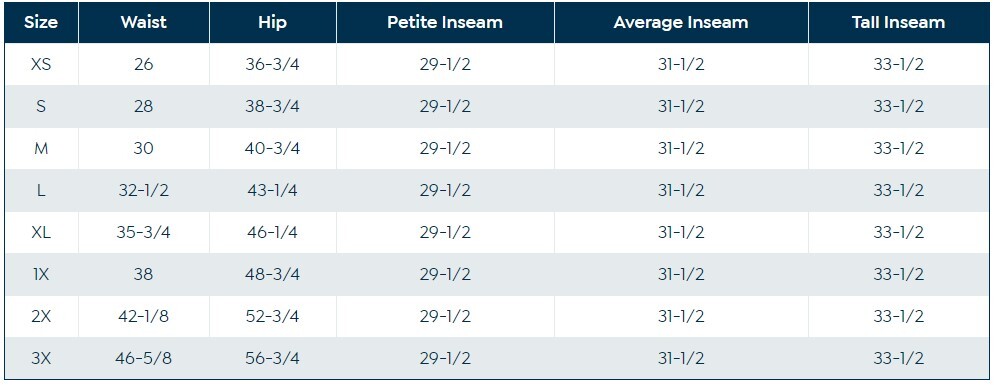This screenshot has width=994, height=385.
Task: Select waist value 32-1/2
Action: tap(144, 190)
